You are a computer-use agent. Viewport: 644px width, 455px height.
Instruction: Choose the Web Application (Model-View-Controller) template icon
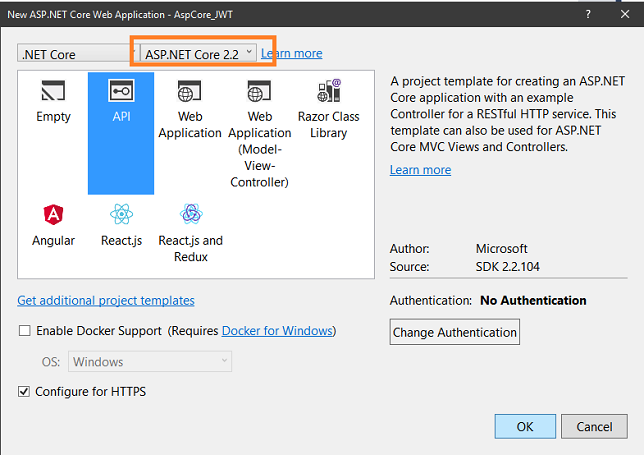[259, 91]
